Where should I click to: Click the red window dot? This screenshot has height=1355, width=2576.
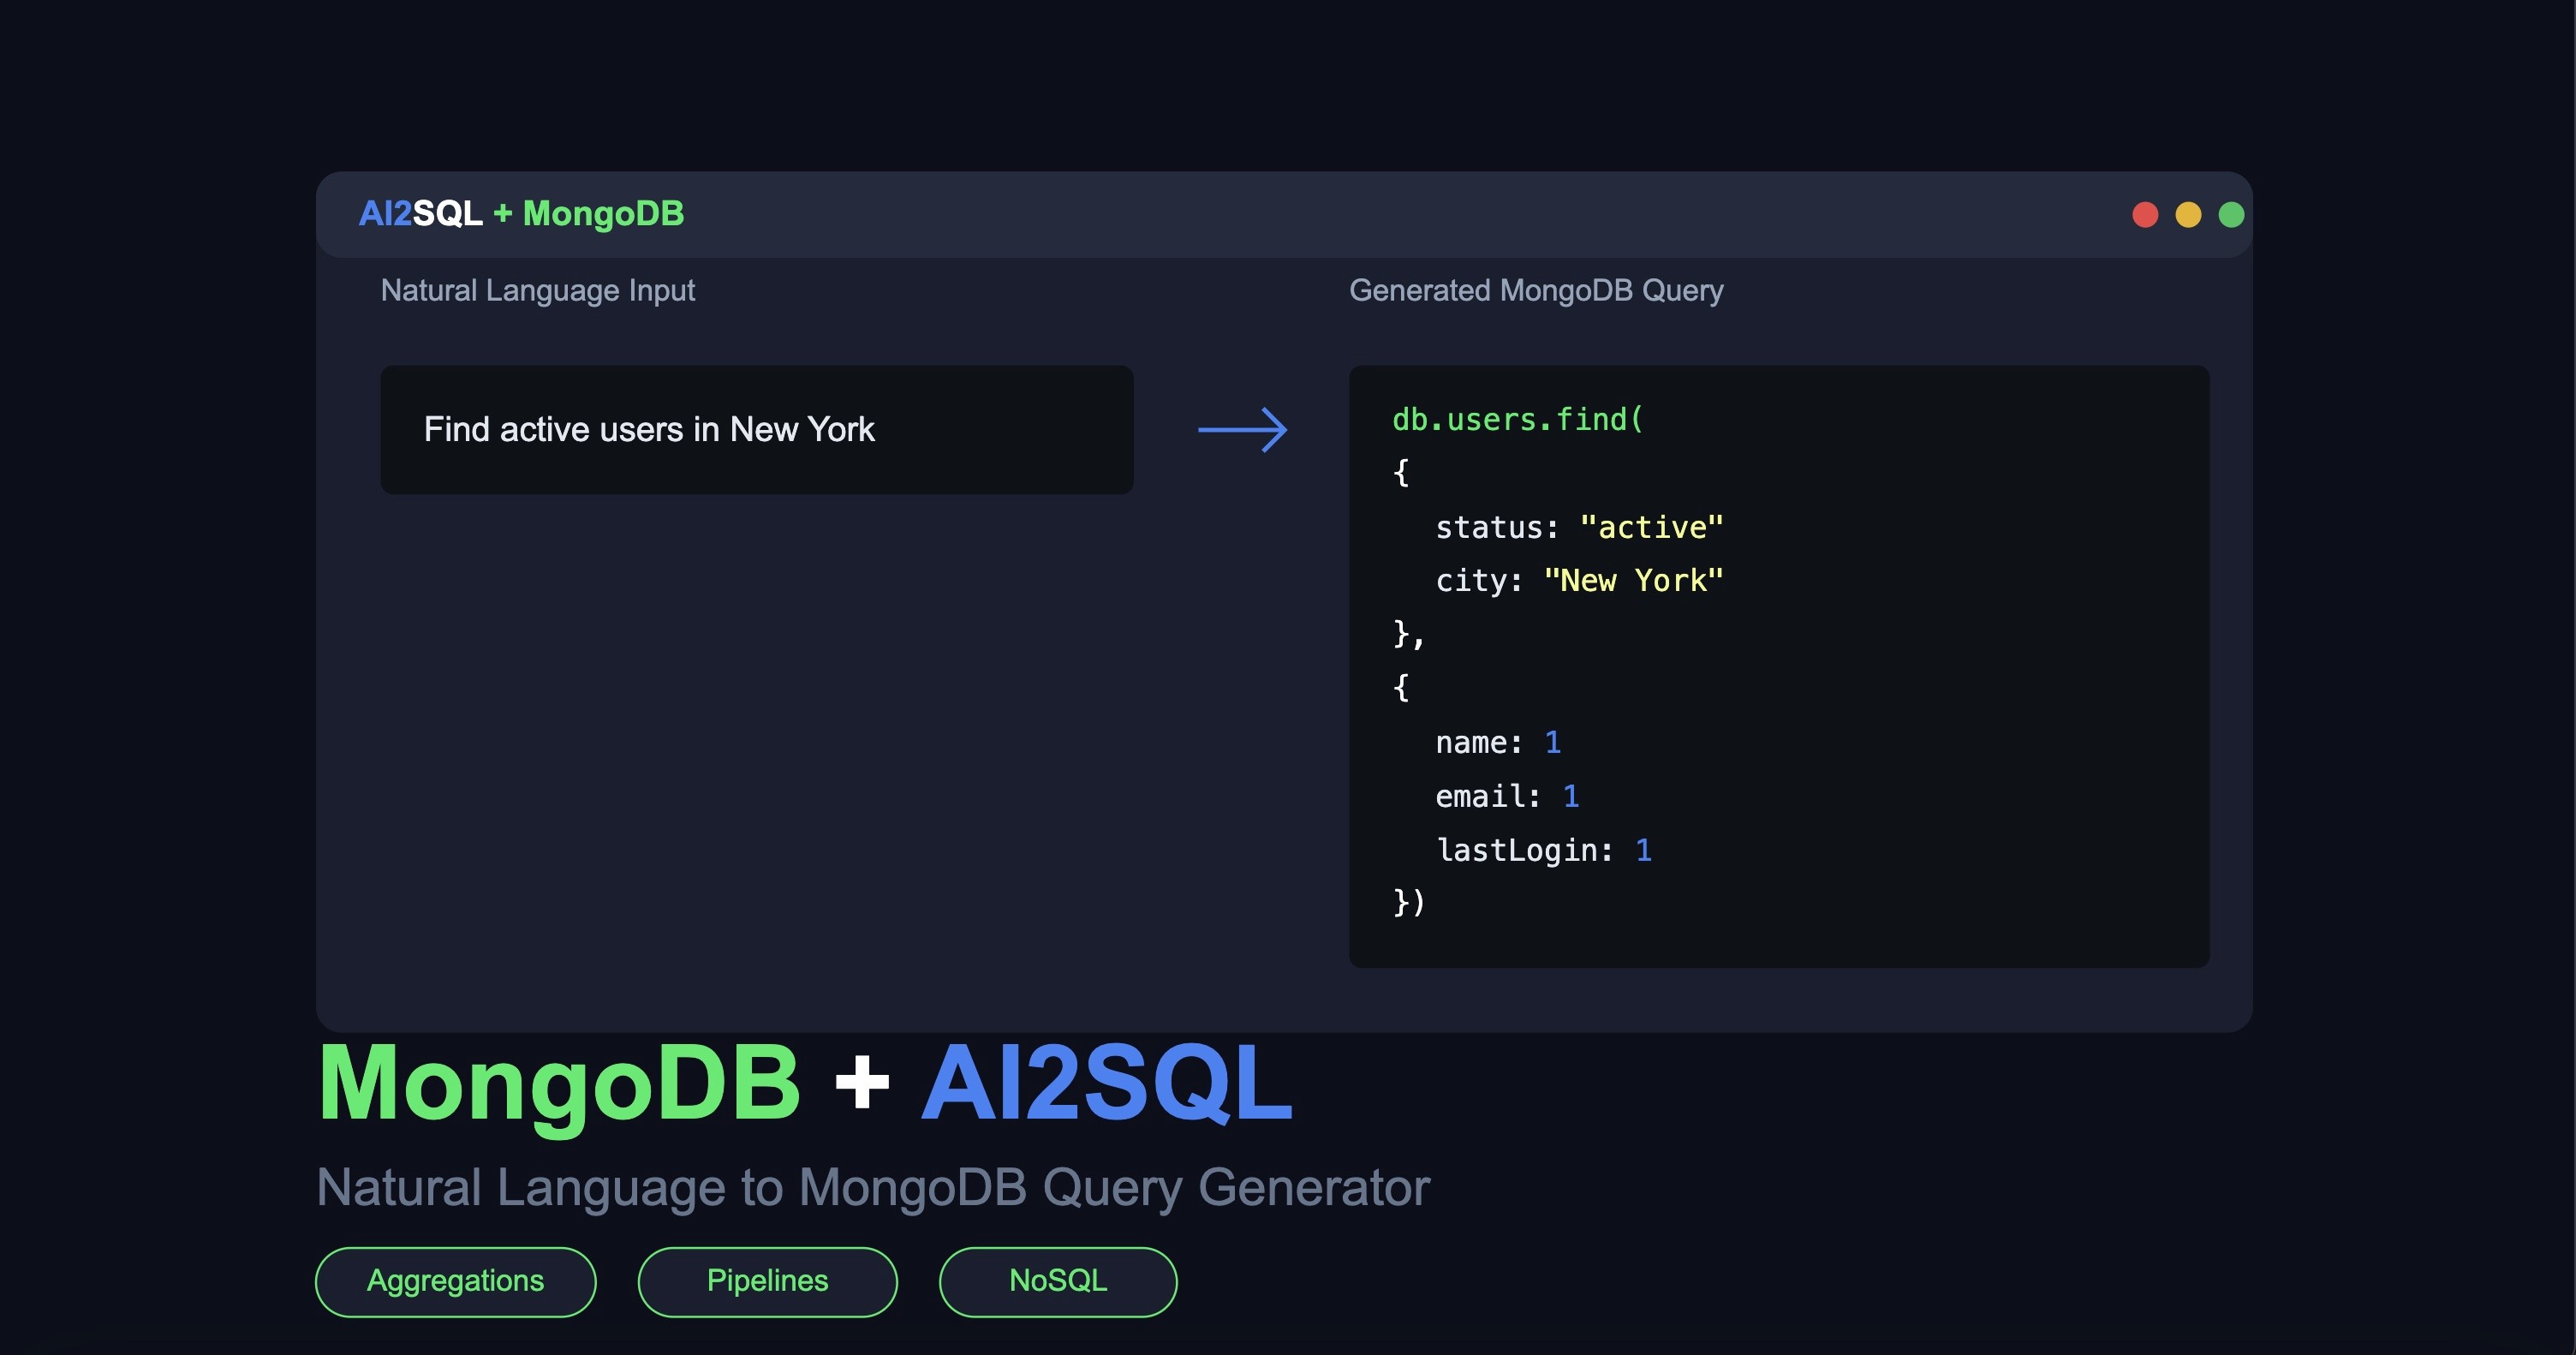pos(2145,215)
